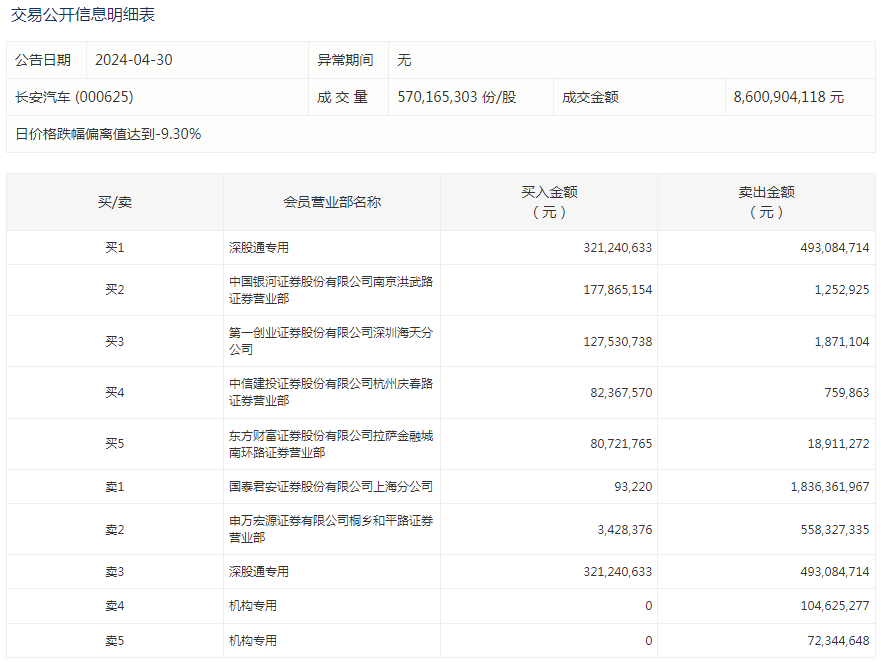Open 第一创业证券 深圳海天分公司 entry

click(330, 341)
